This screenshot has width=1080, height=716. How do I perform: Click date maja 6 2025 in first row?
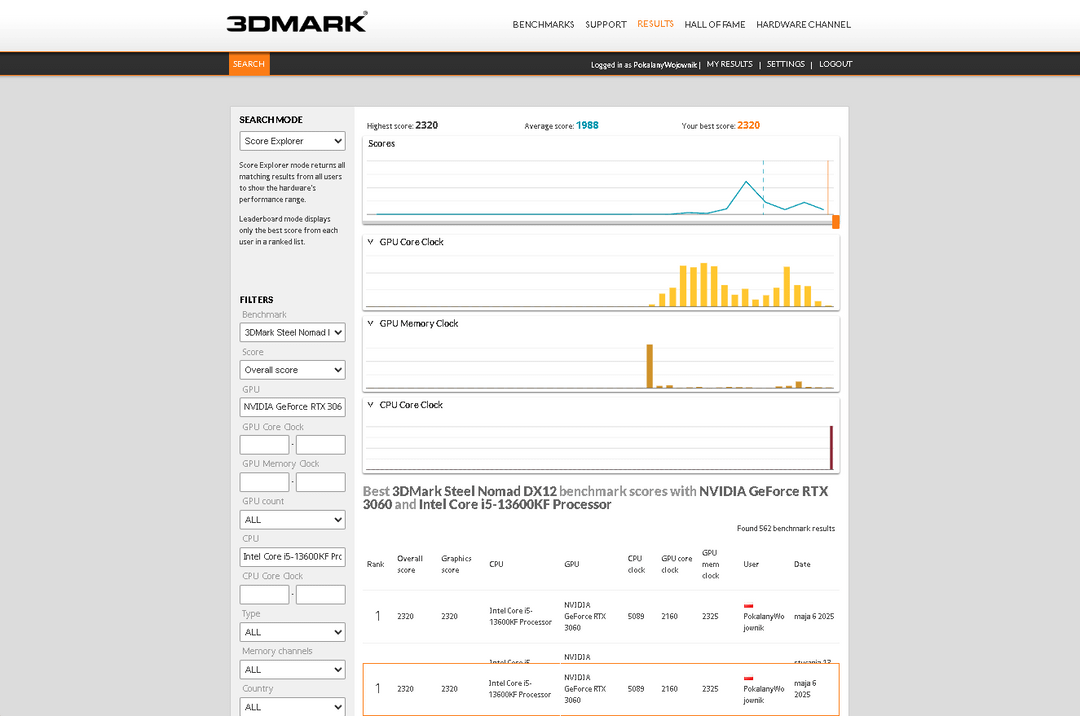(813, 617)
